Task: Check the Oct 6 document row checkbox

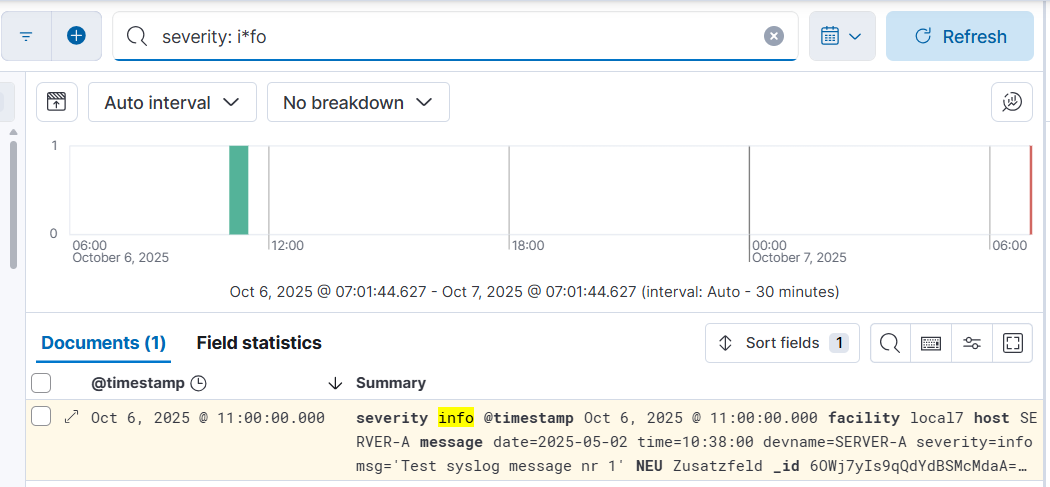Action: tap(41, 417)
